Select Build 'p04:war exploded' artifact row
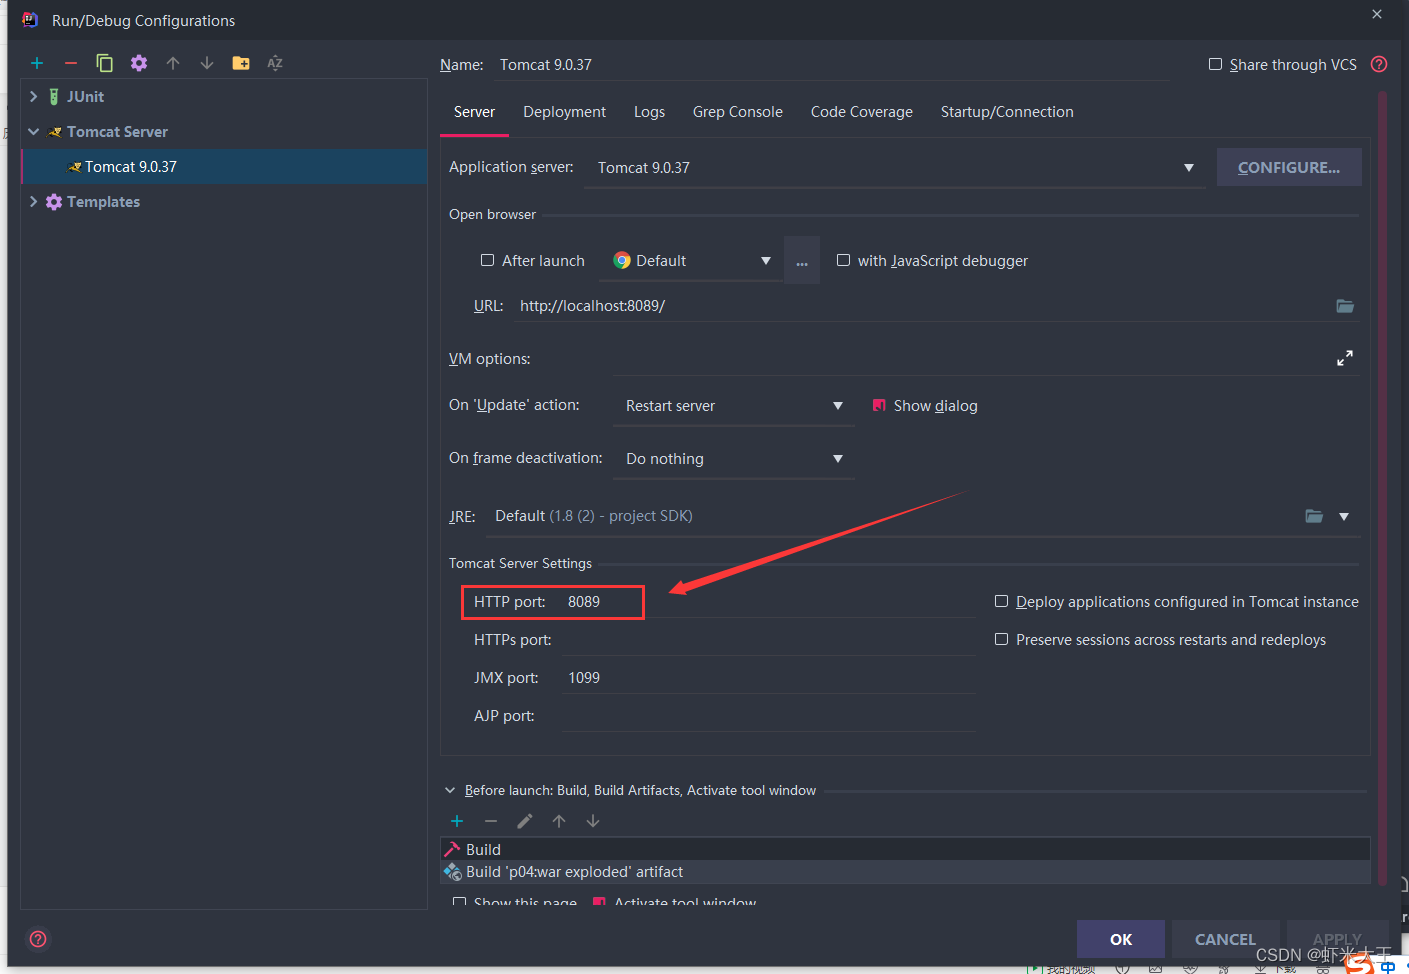This screenshot has width=1409, height=974. pos(905,872)
